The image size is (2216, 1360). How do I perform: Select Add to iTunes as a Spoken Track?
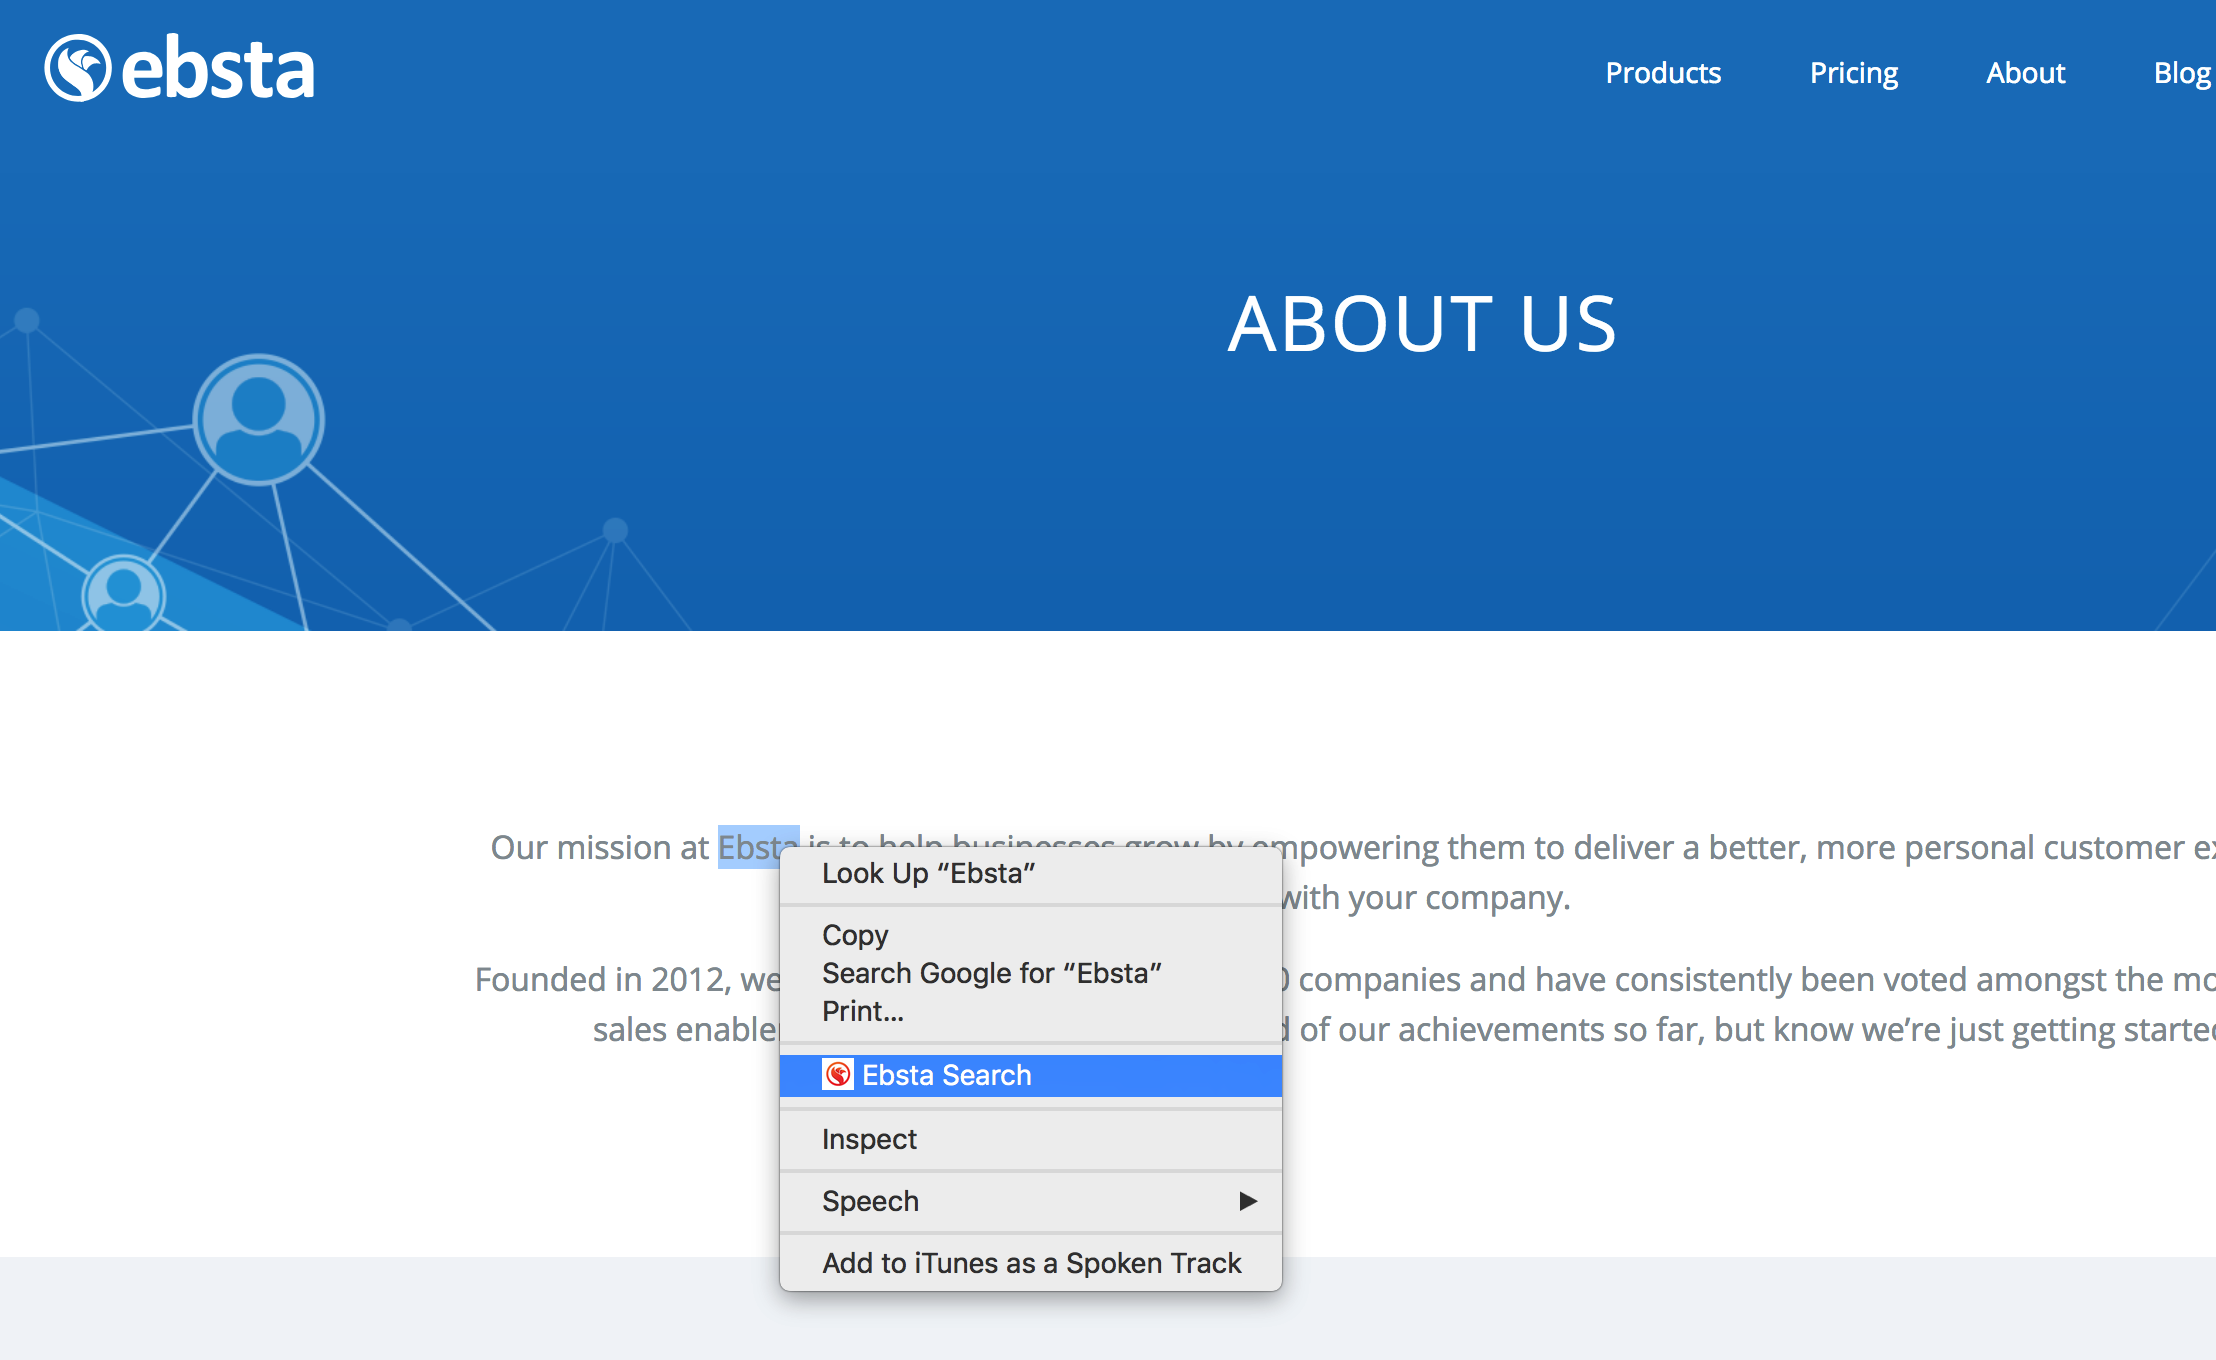click(x=1031, y=1263)
